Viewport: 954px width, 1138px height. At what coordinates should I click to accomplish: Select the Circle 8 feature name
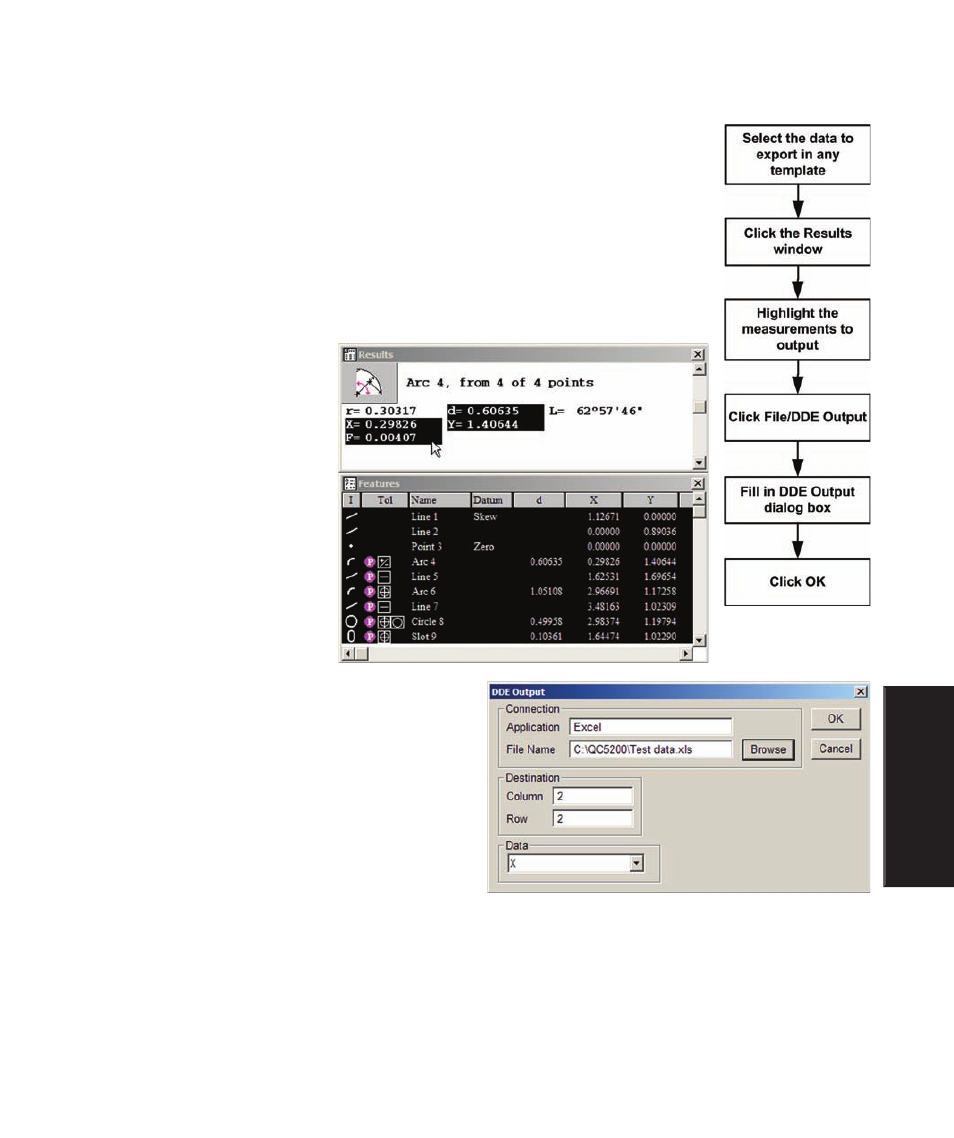(x=428, y=621)
